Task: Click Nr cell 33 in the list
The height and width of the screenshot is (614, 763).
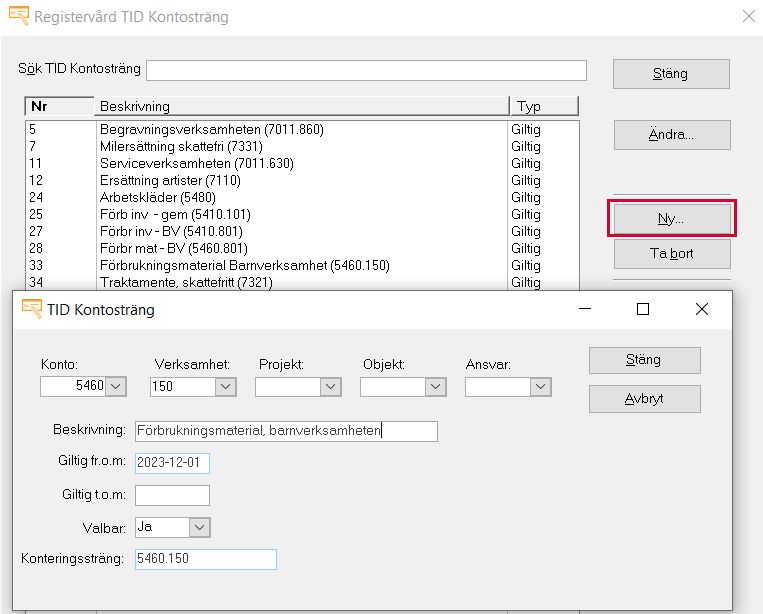Action: pos(36,266)
